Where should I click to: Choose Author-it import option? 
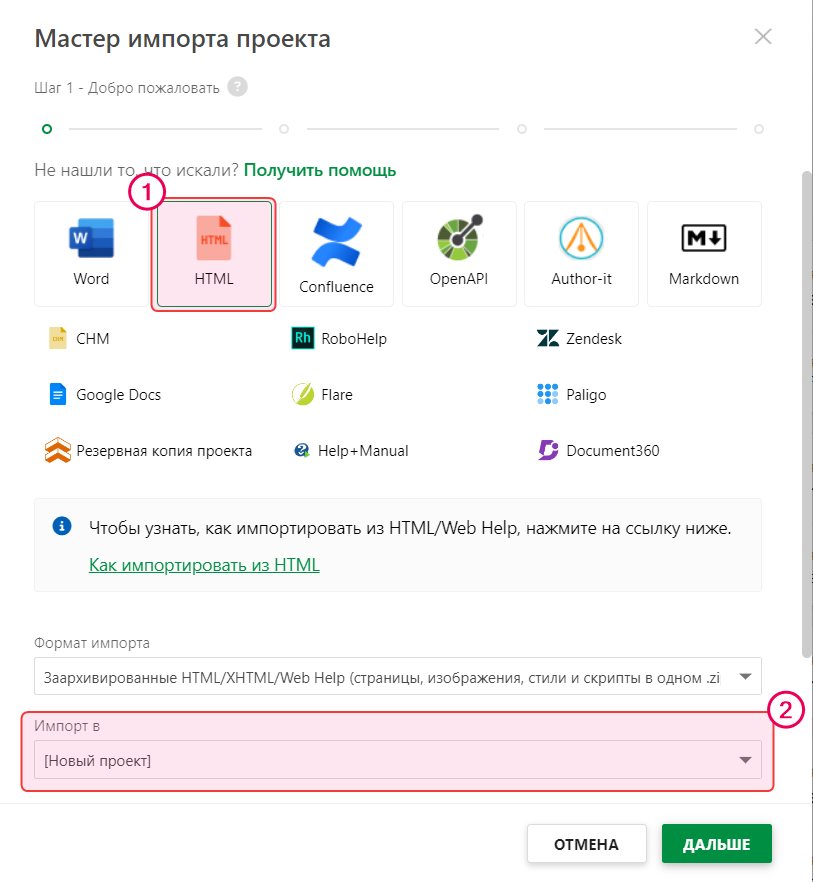click(581, 254)
